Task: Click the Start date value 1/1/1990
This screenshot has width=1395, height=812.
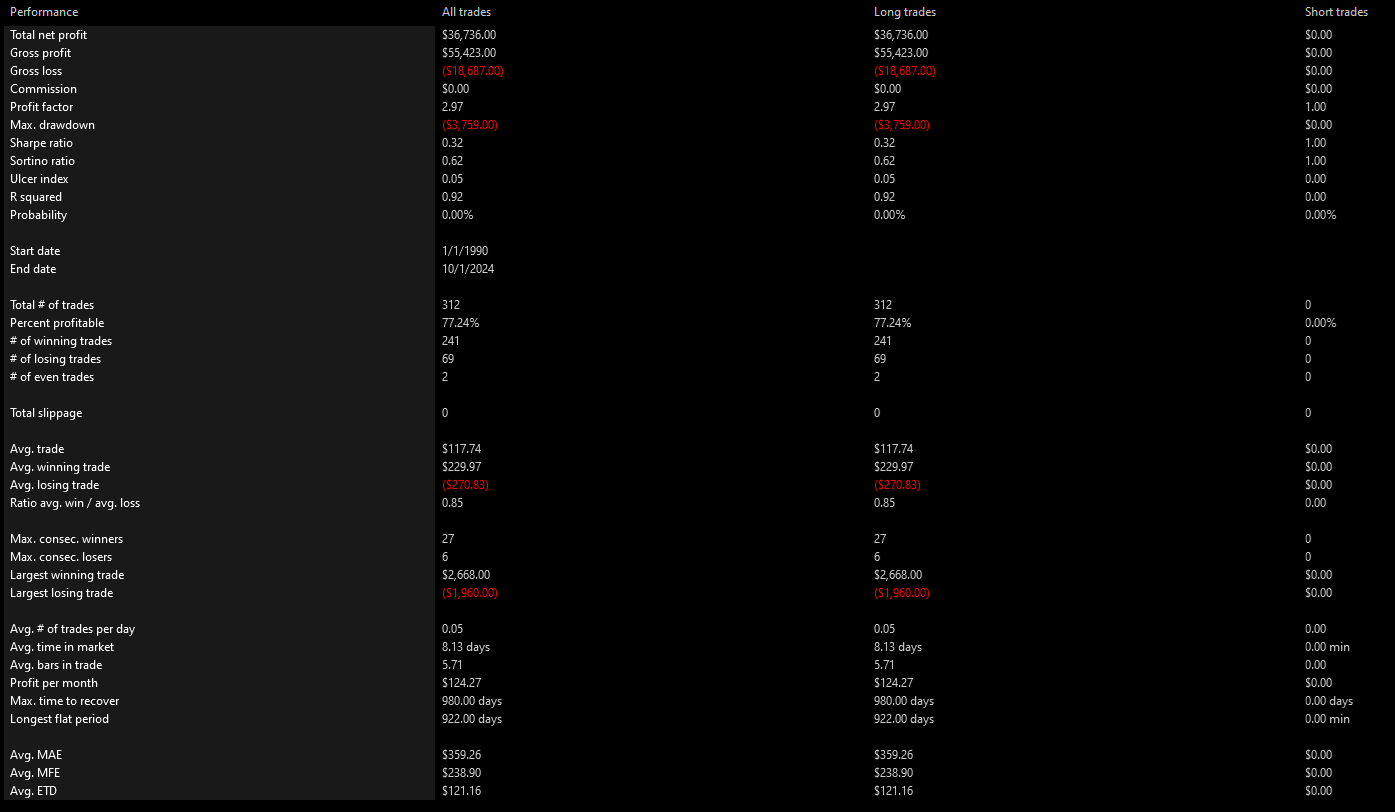Action: click(x=465, y=251)
